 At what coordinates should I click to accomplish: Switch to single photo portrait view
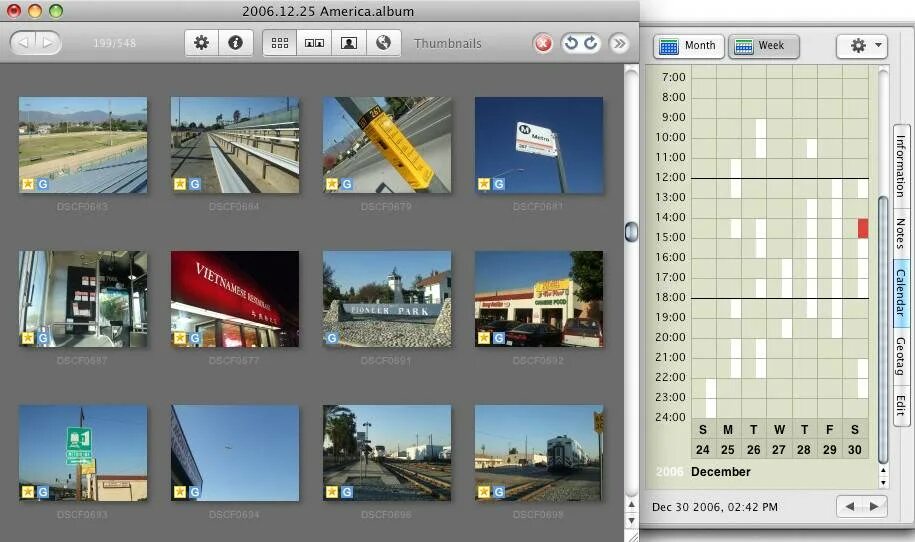tap(349, 43)
